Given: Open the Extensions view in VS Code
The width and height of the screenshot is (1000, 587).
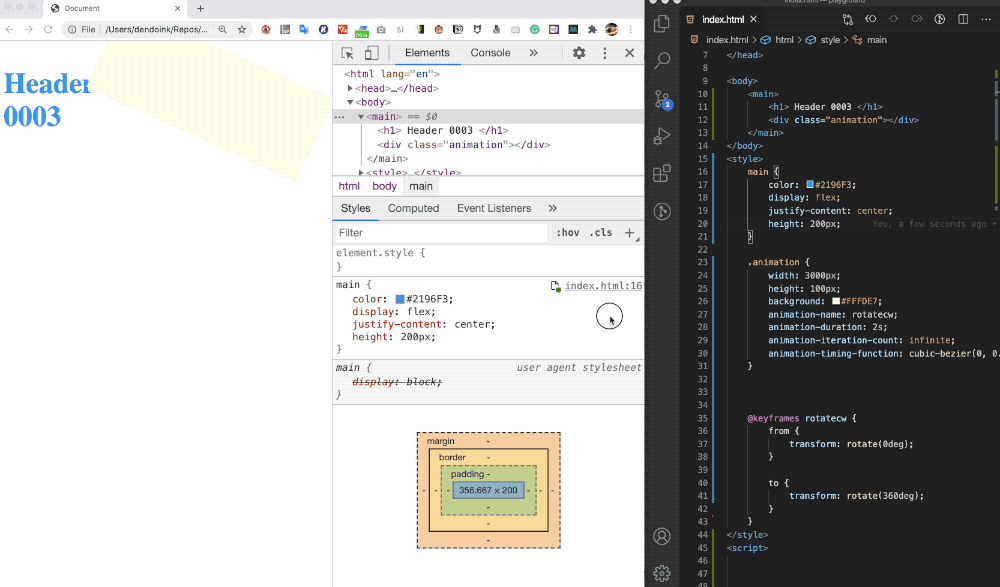Looking at the screenshot, I should pyautogui.click(x=662, y=173).
